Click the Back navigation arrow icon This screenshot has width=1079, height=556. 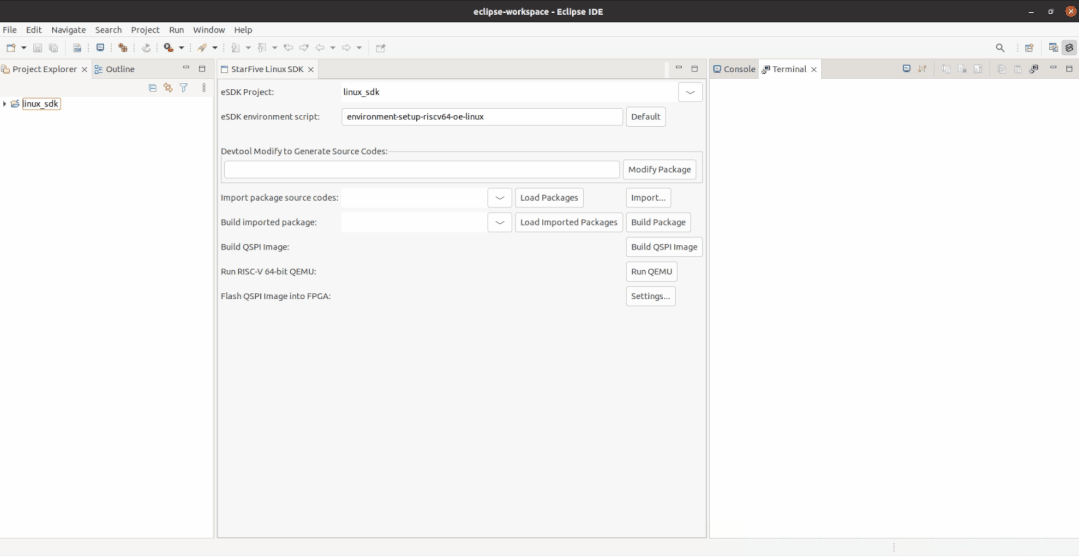pos(320,48)
